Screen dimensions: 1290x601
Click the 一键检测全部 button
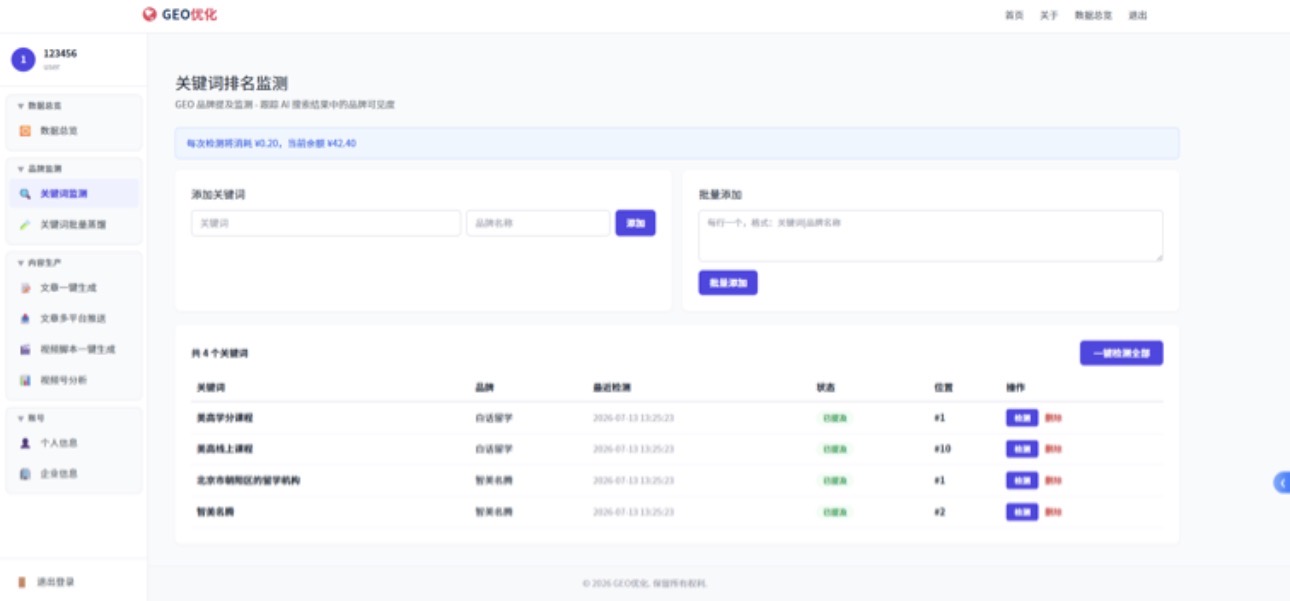click(x=1121, y=353)
